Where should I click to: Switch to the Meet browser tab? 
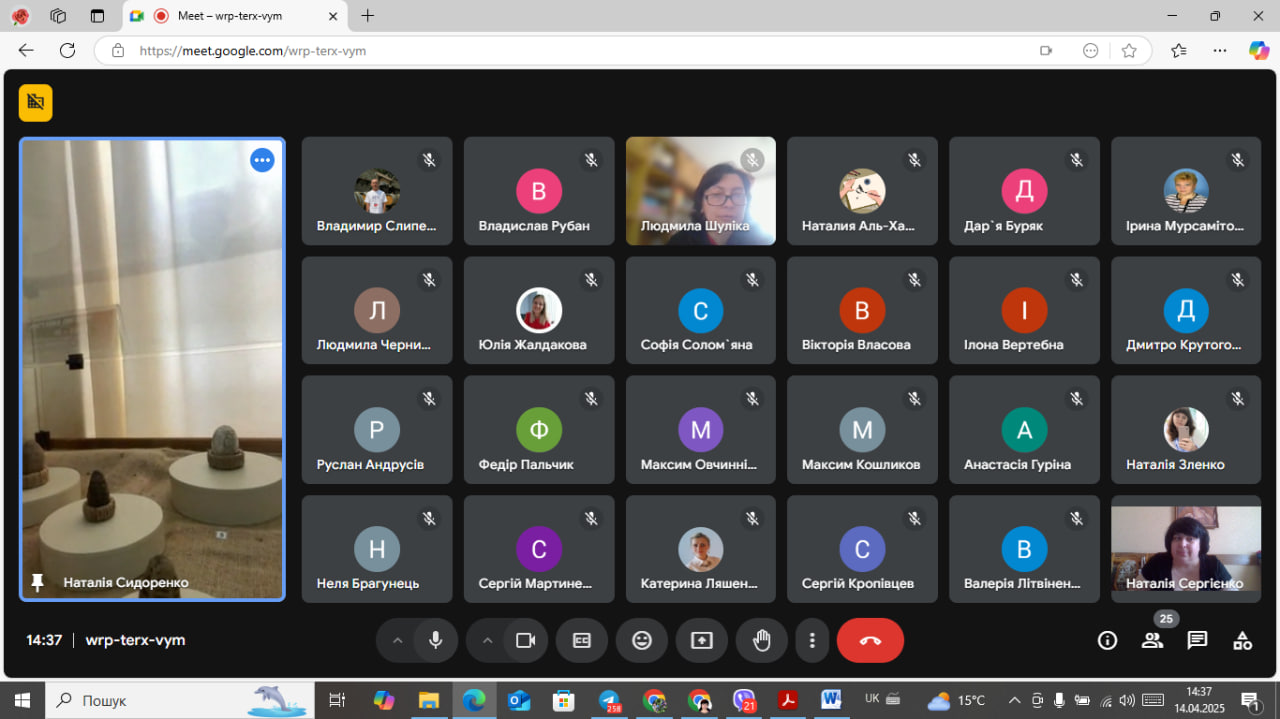[235, 16]
